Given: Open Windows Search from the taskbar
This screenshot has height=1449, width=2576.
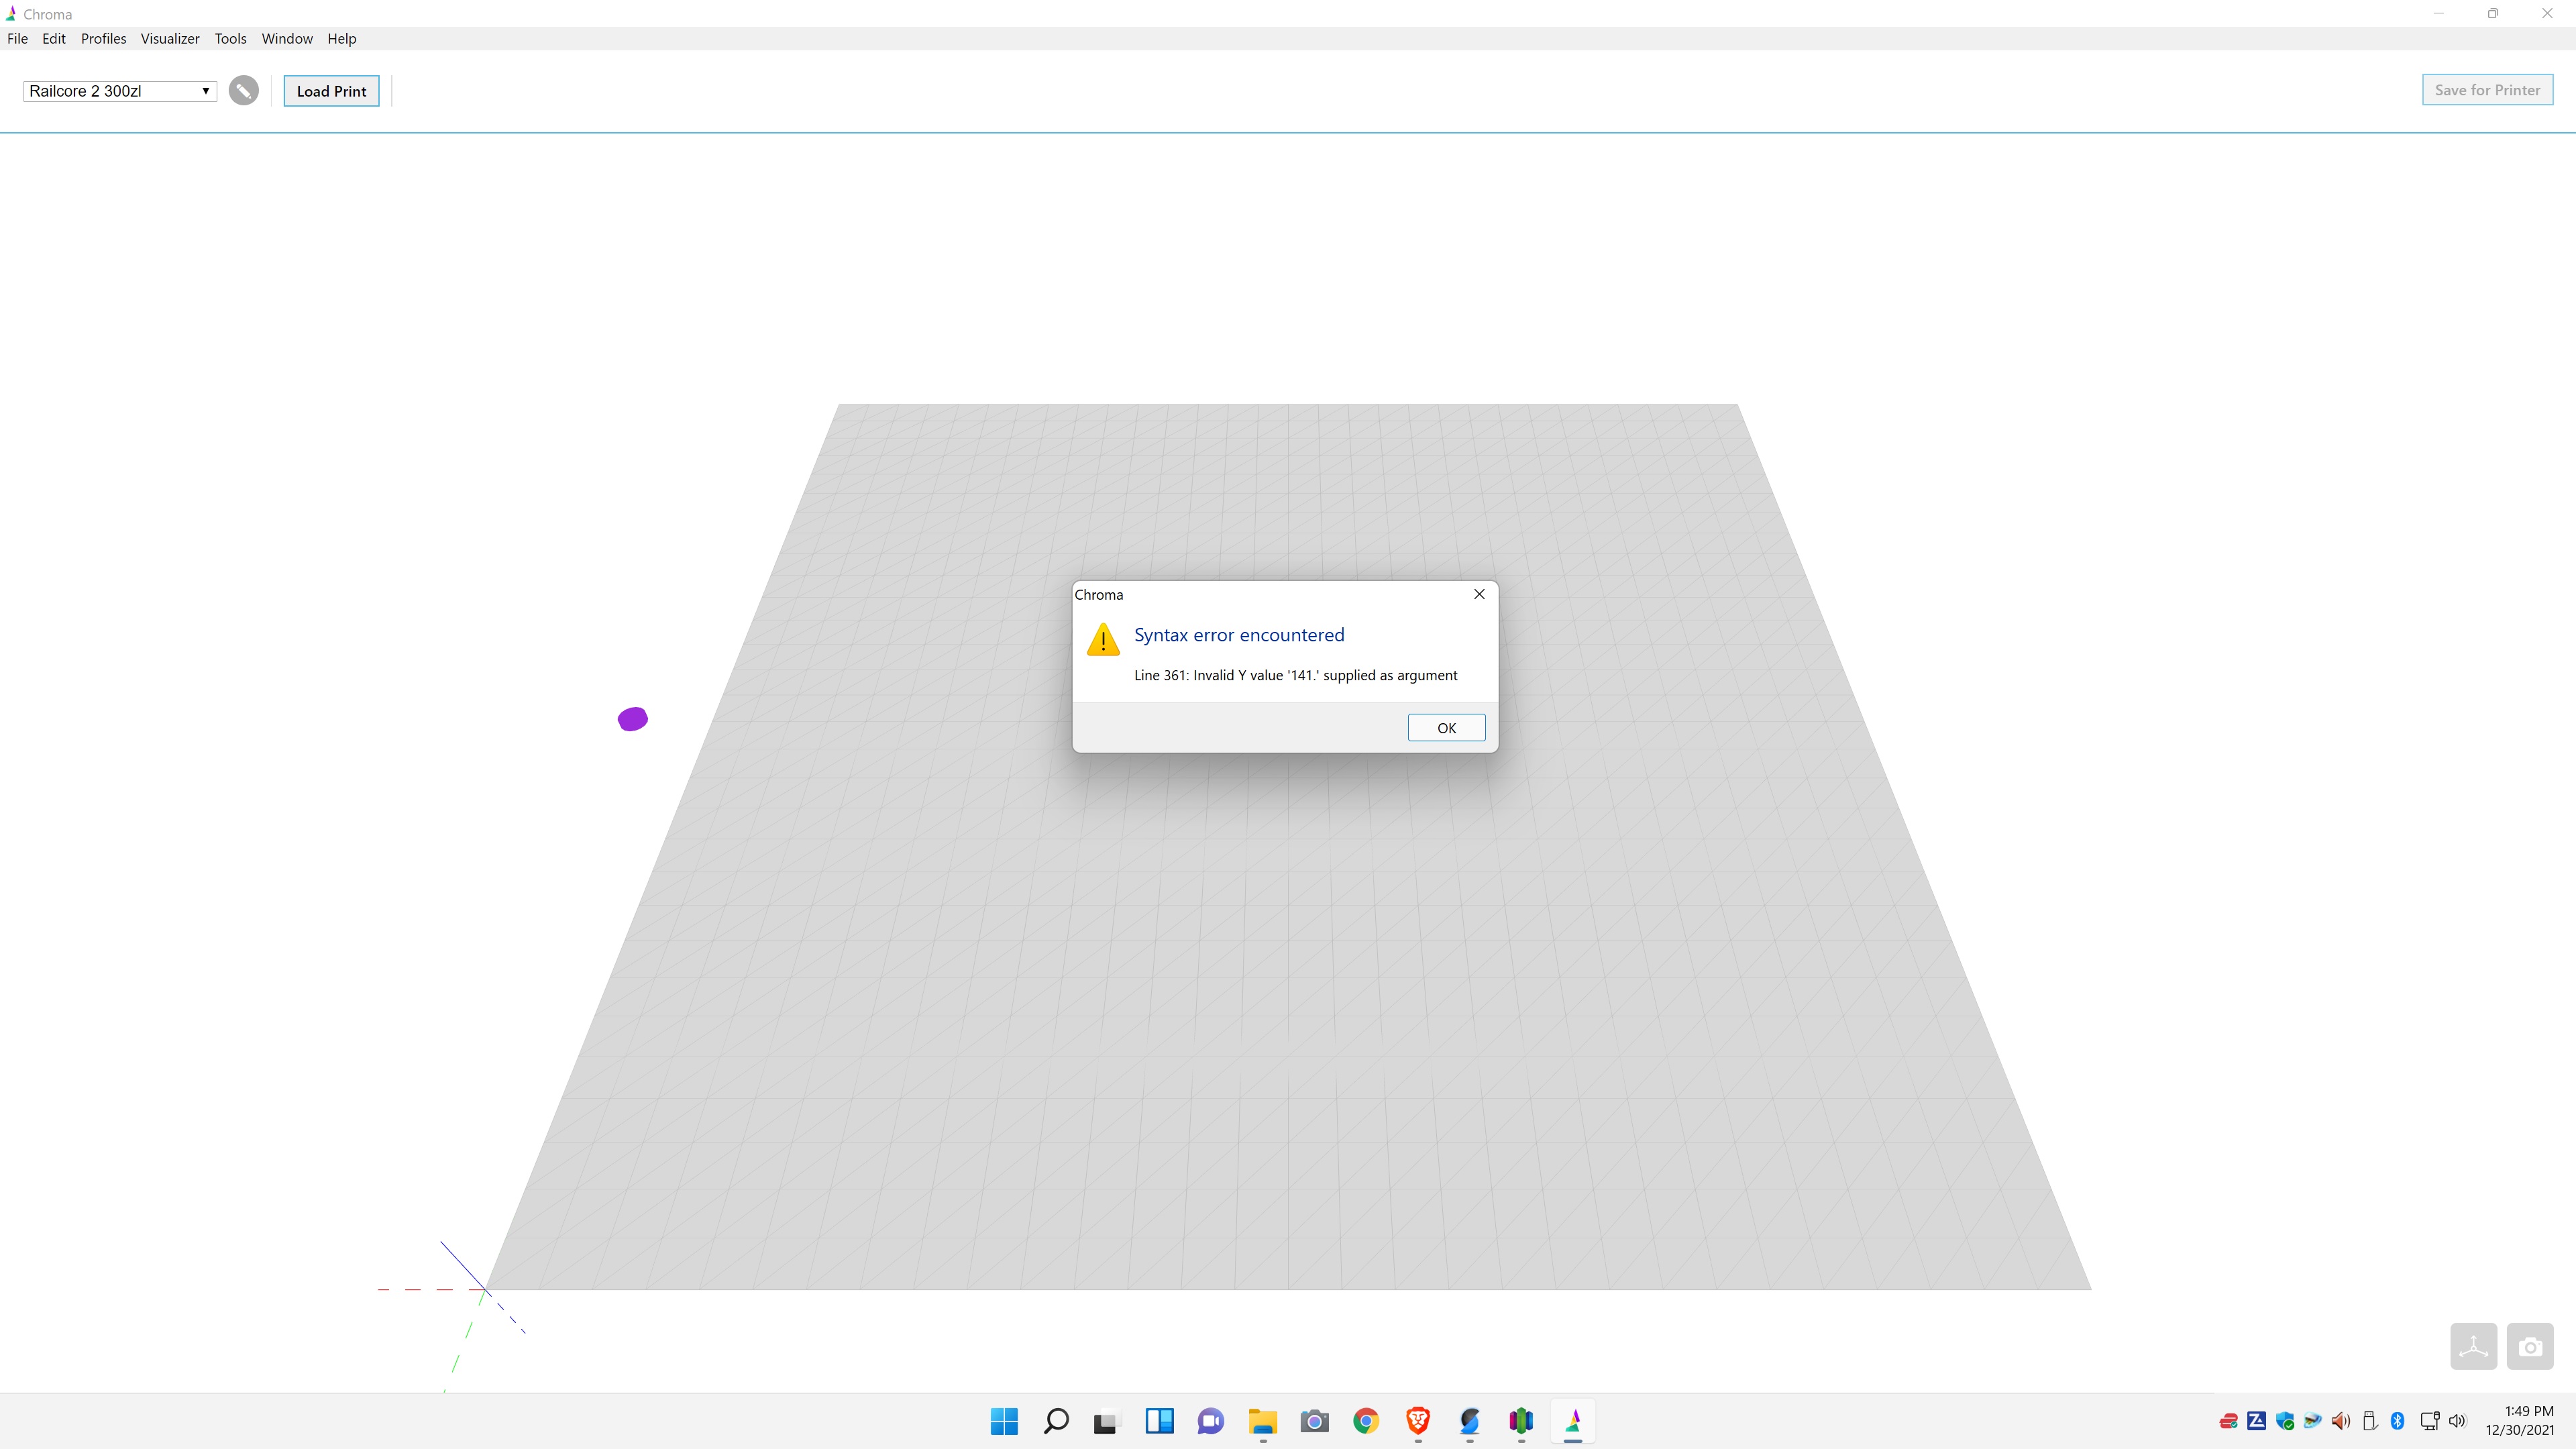Looking at the screenshot, I should tap(1056, 1421).
